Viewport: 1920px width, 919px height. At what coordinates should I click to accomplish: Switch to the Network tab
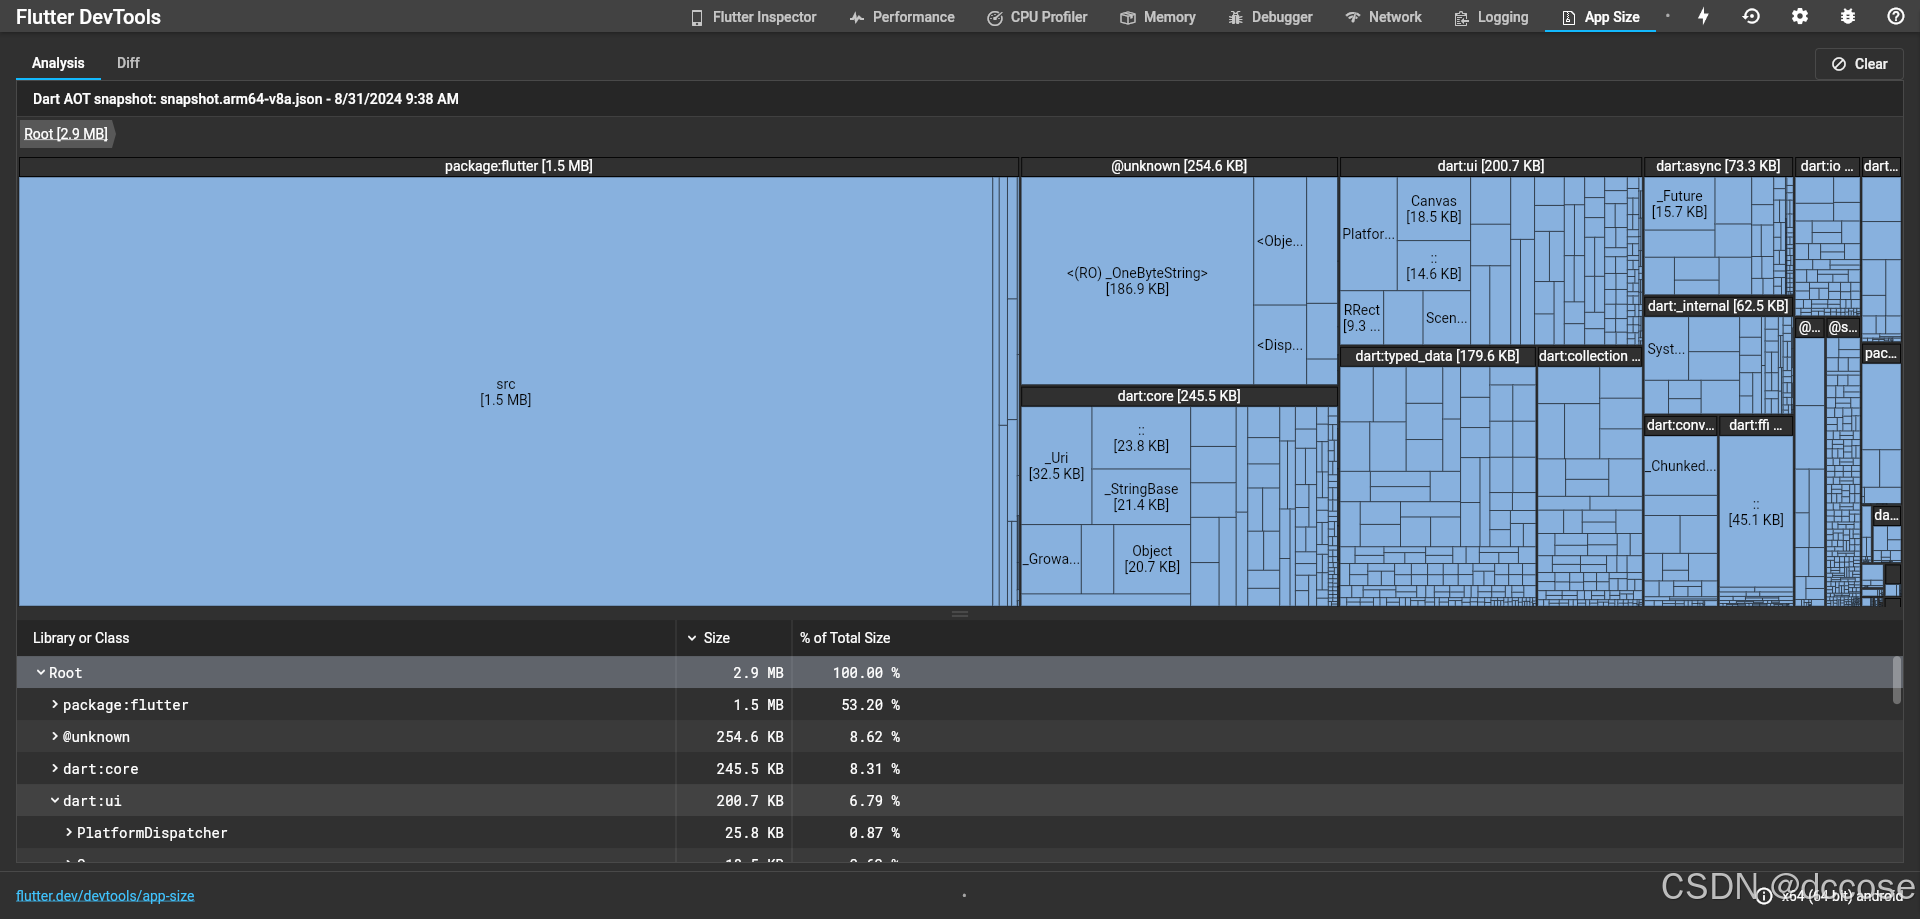pyautogui.click(x=1383, y=17)
